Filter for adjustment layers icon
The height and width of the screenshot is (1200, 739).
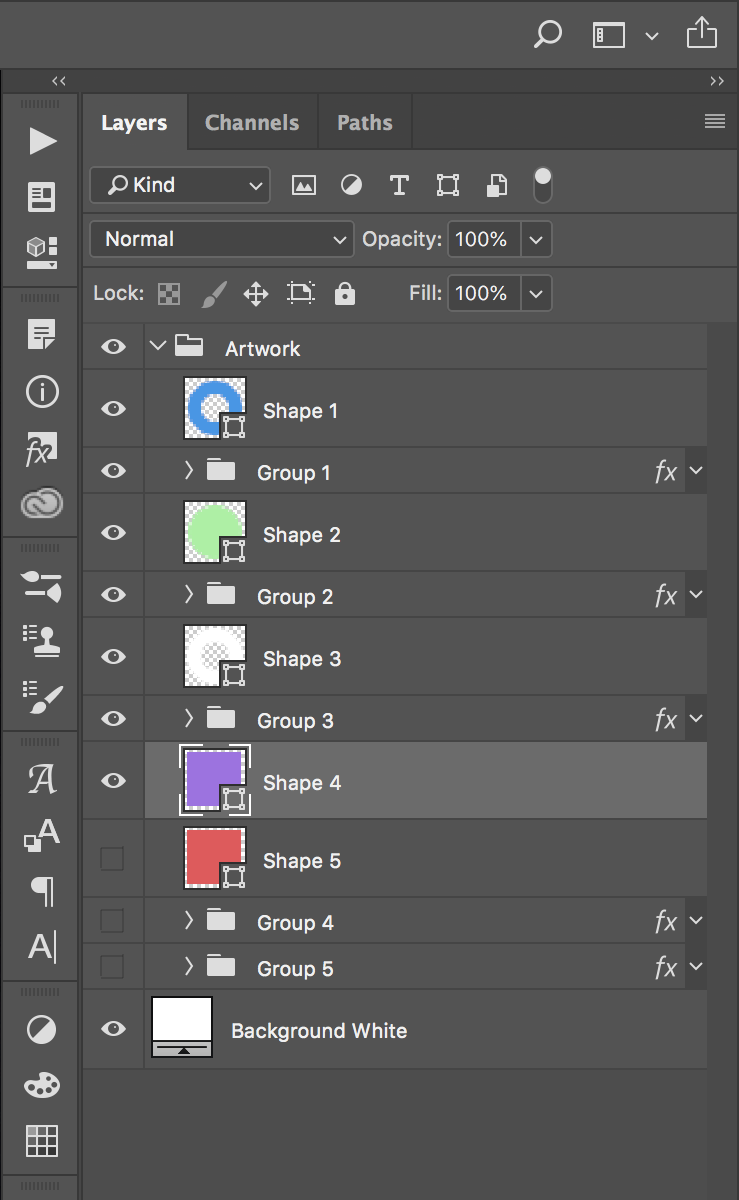tap(351, 185)
